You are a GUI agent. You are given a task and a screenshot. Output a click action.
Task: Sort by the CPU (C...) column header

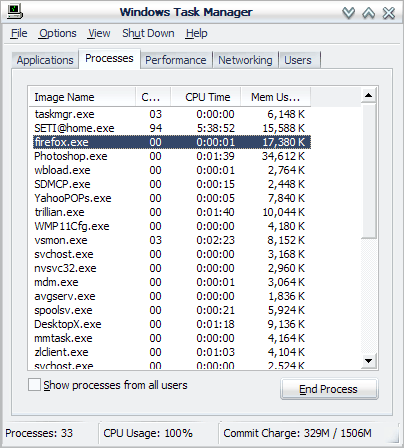click(153, 97)
